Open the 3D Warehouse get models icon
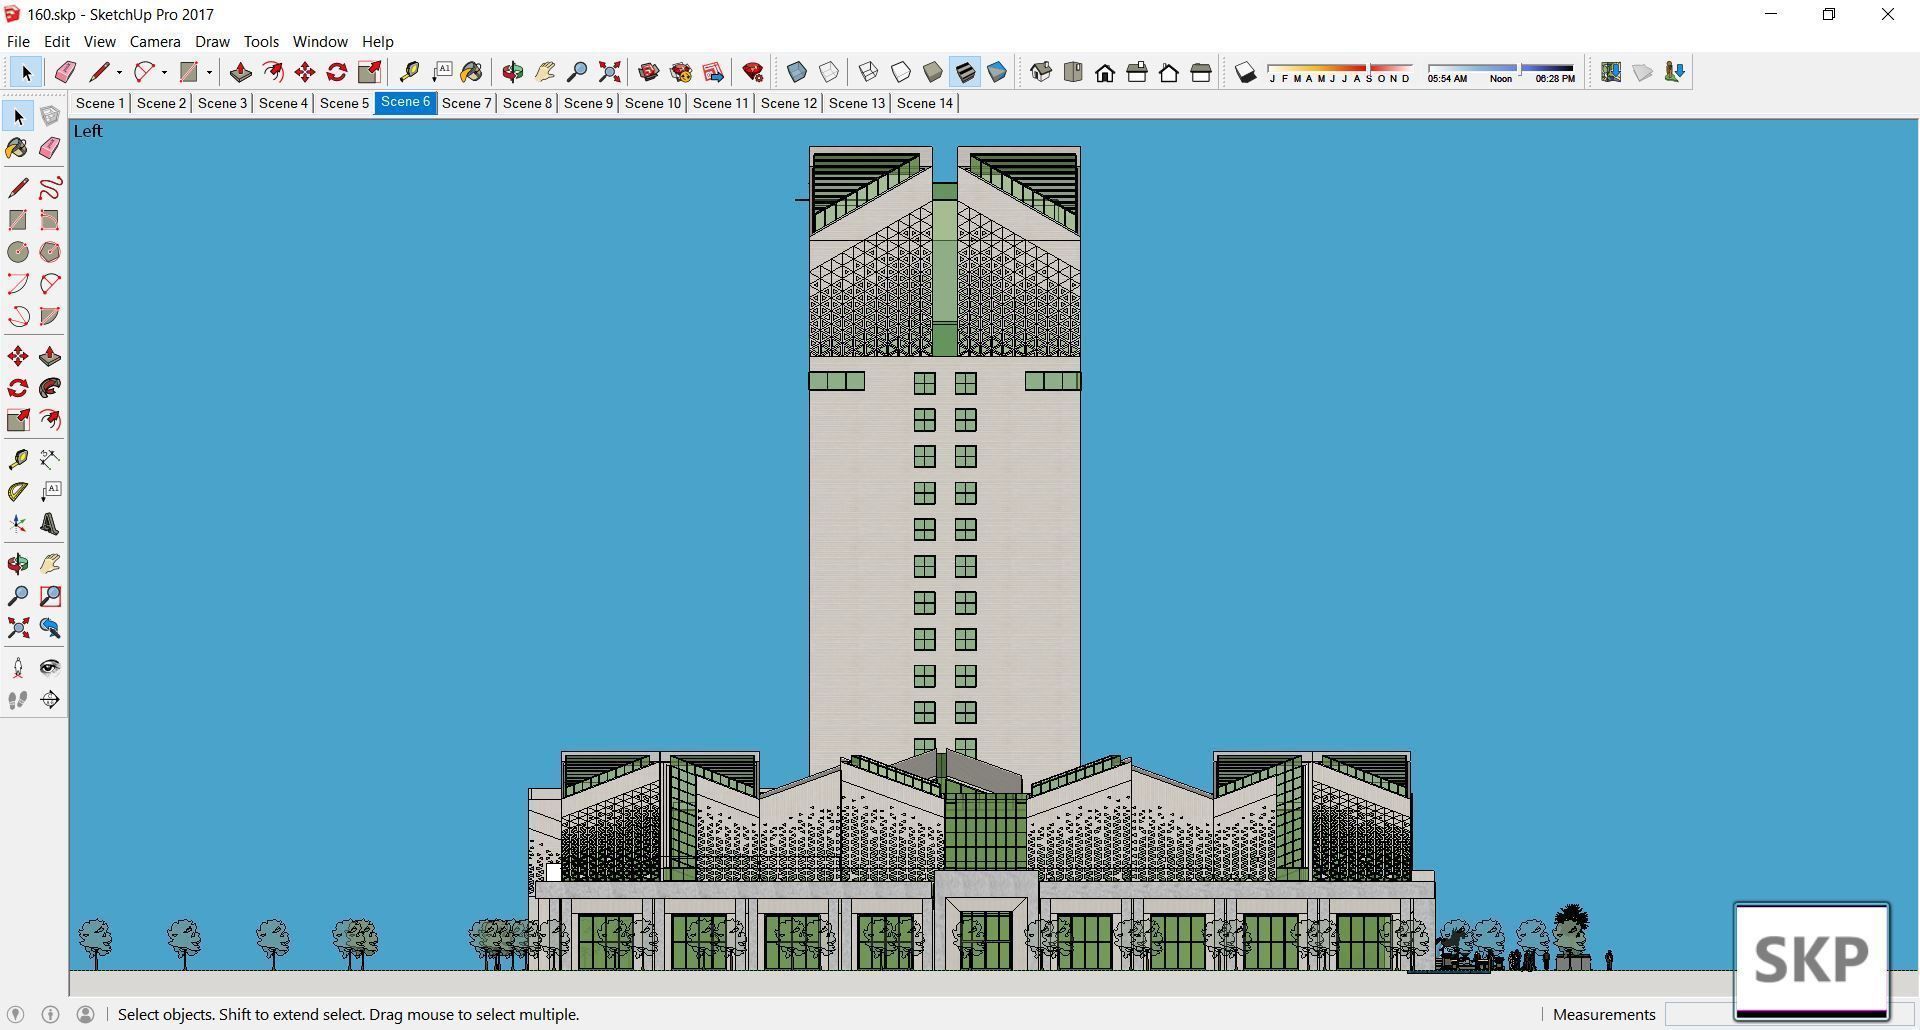The image size is (1920, 1030). tap(649, 72)
